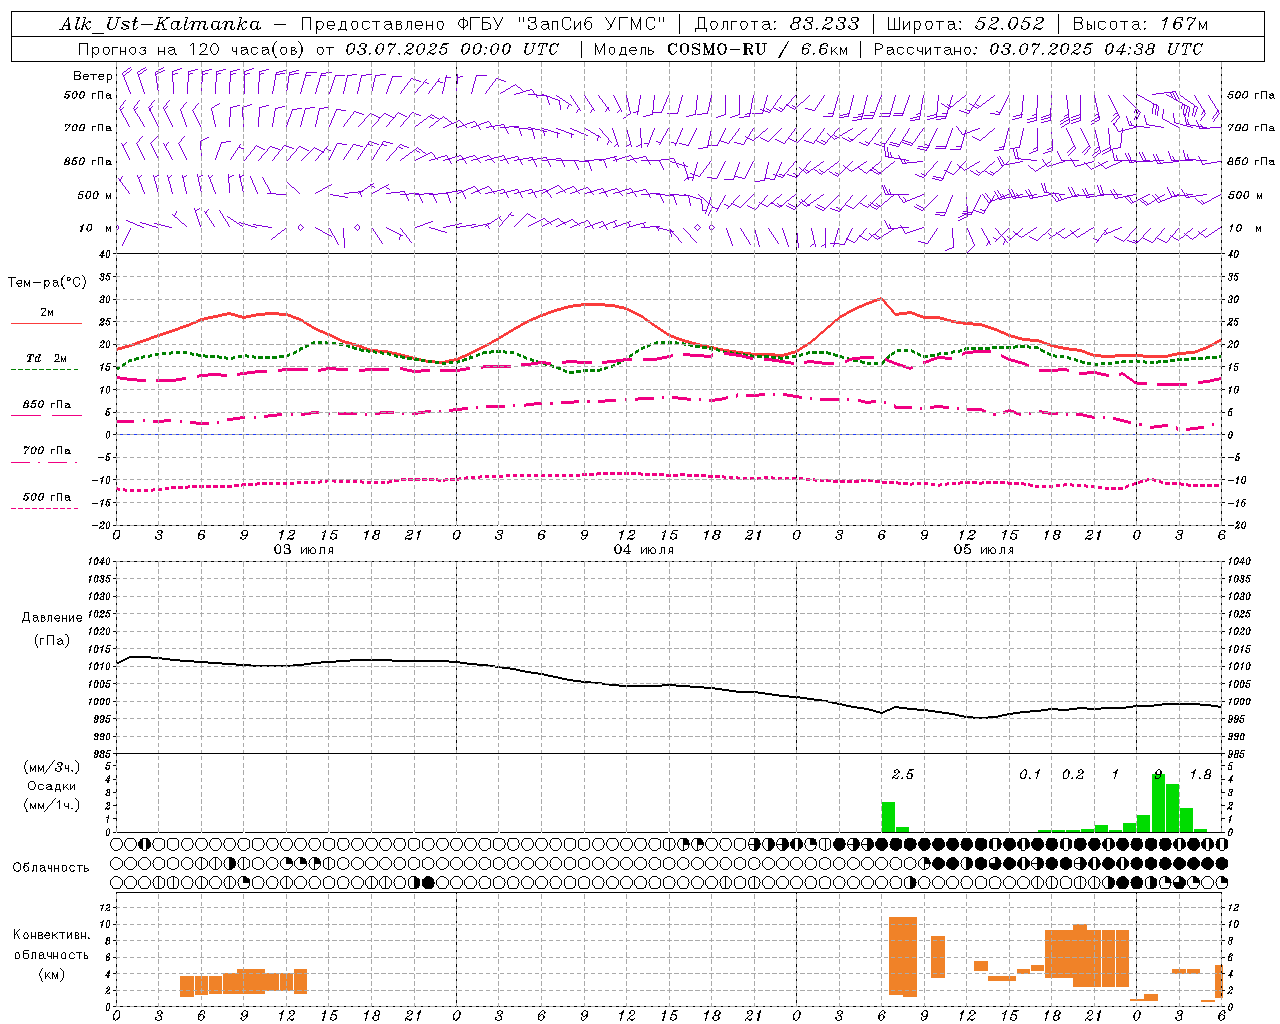Click the Конвективн. panel label

tap(52, 935)
